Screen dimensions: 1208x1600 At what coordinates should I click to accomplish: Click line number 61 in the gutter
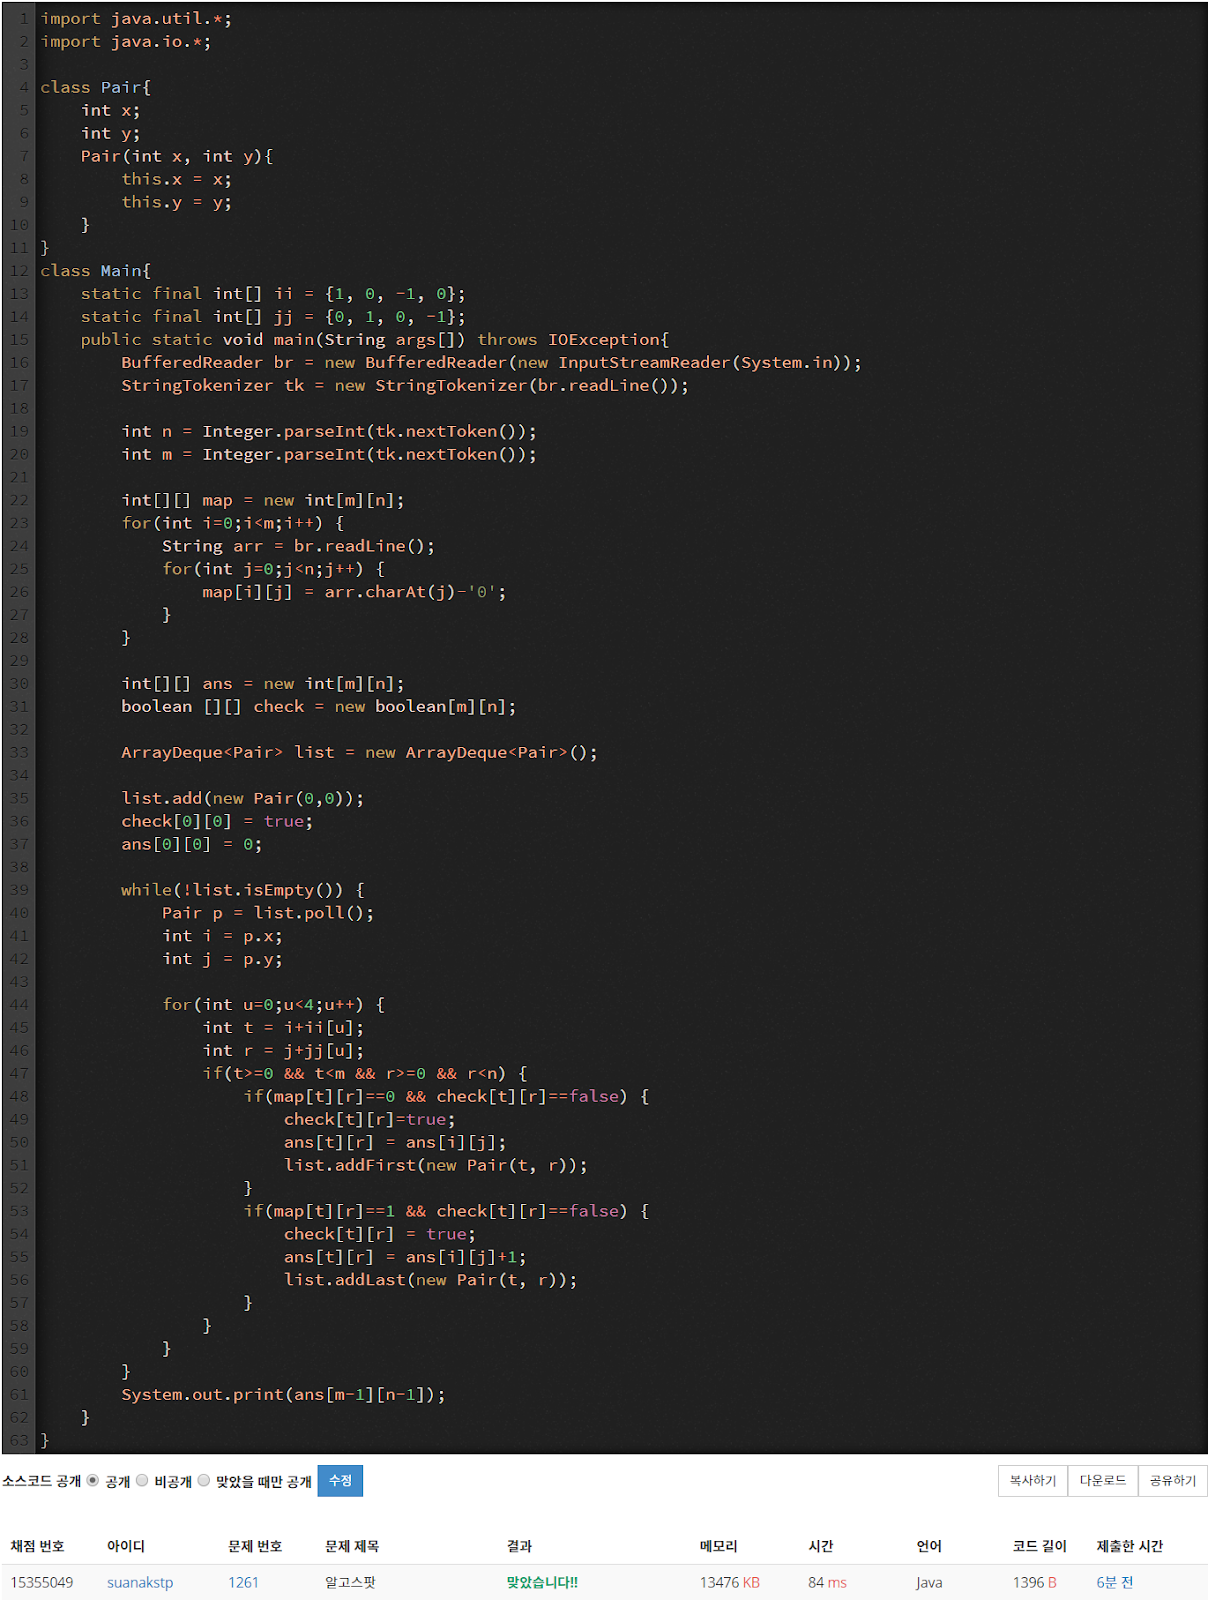(x=19, y=1395)
